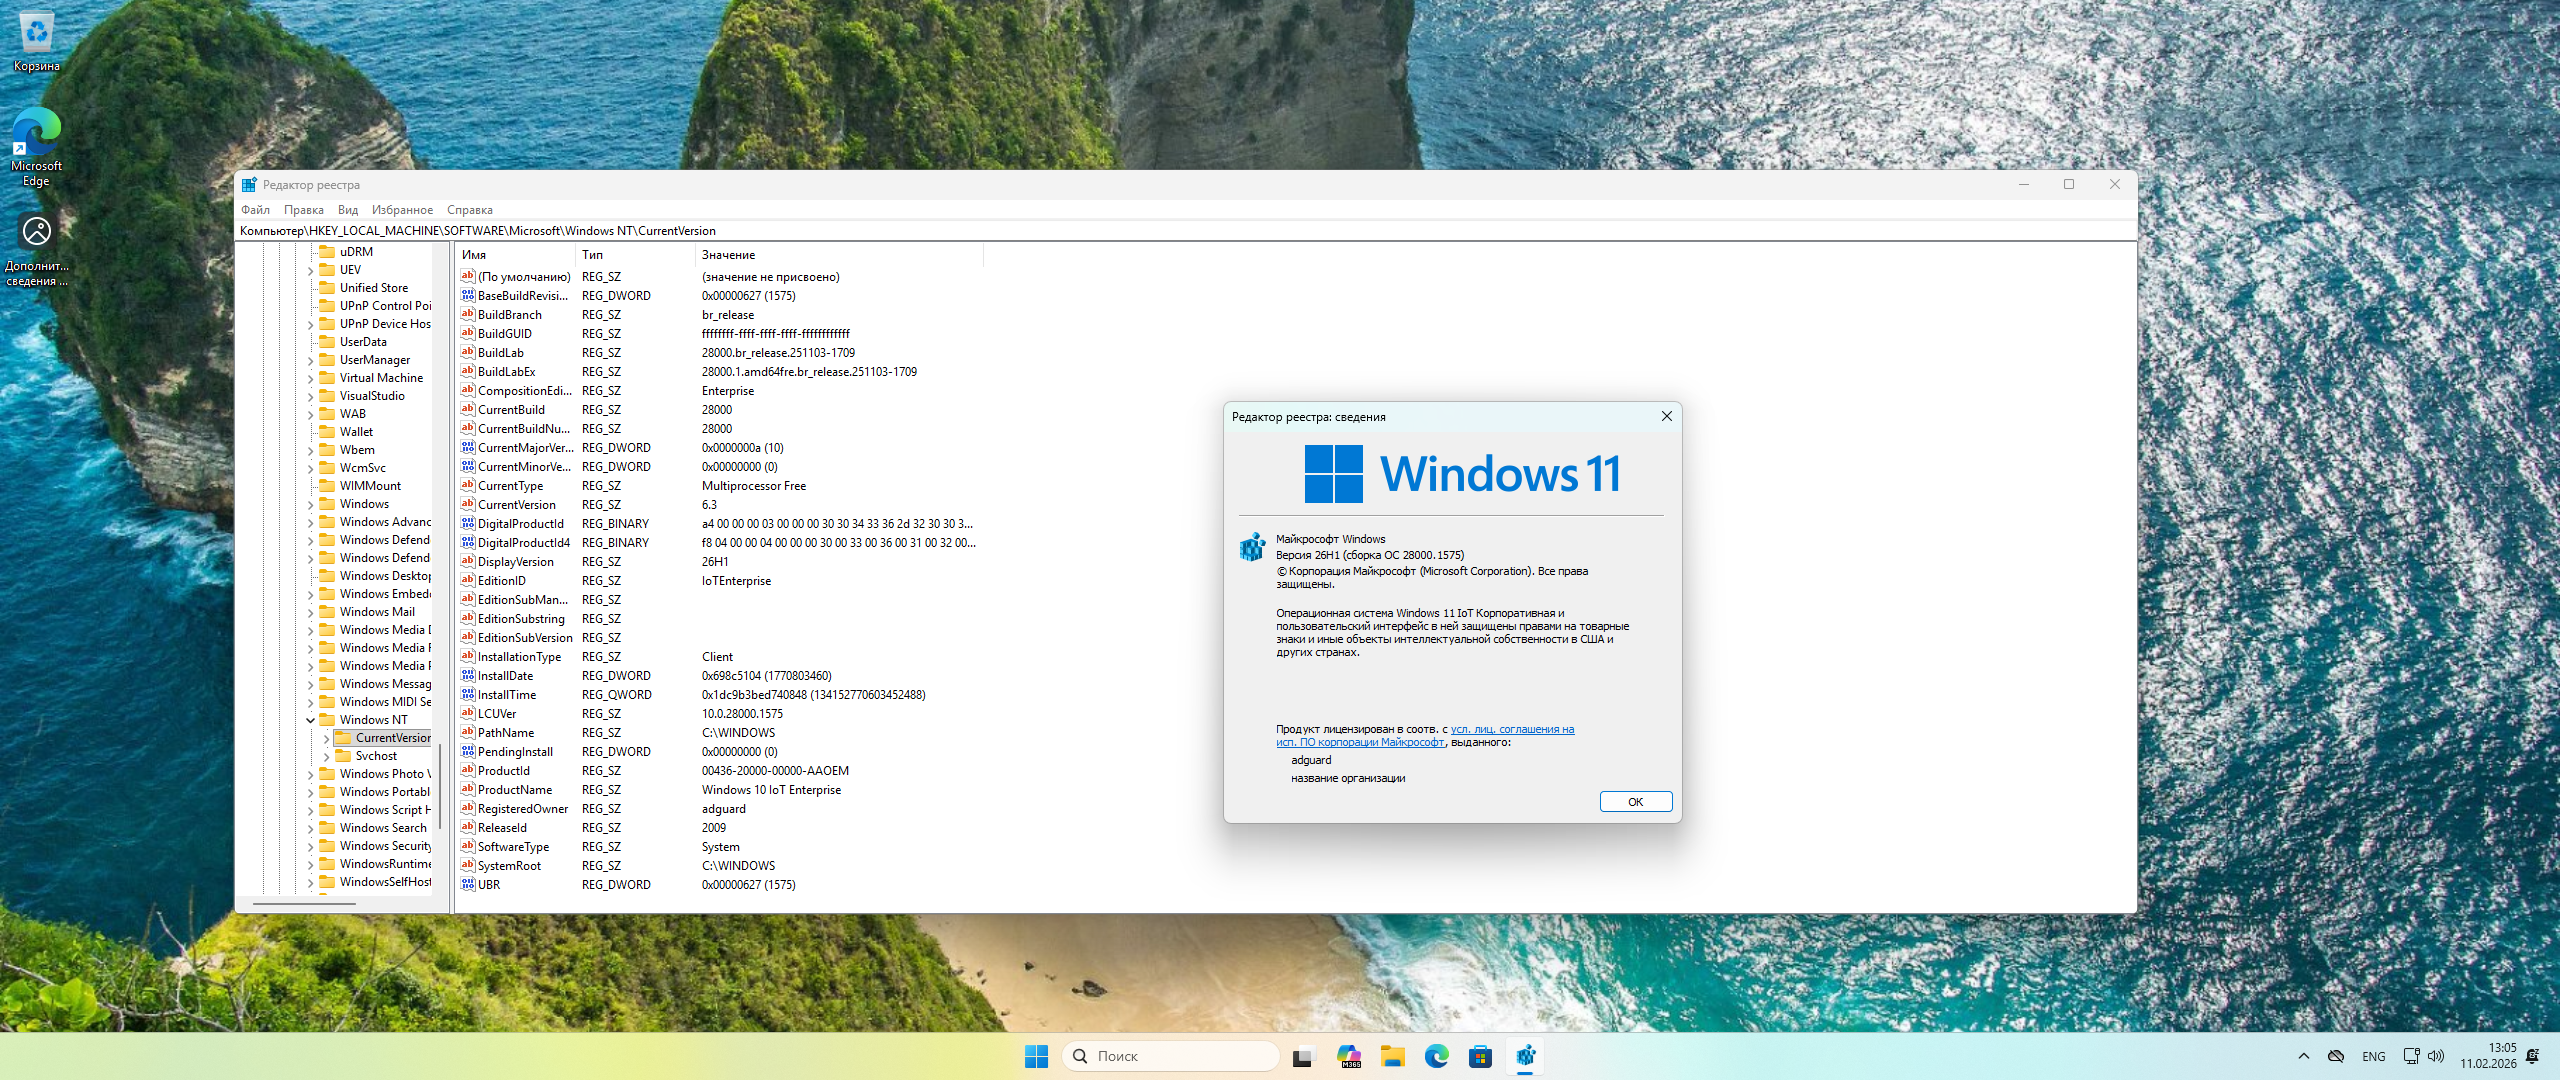Show hidden system tray icons chevron
This screenshot has width=2560, height=1080.
pyautogui.click(x=2304, y=1056)
